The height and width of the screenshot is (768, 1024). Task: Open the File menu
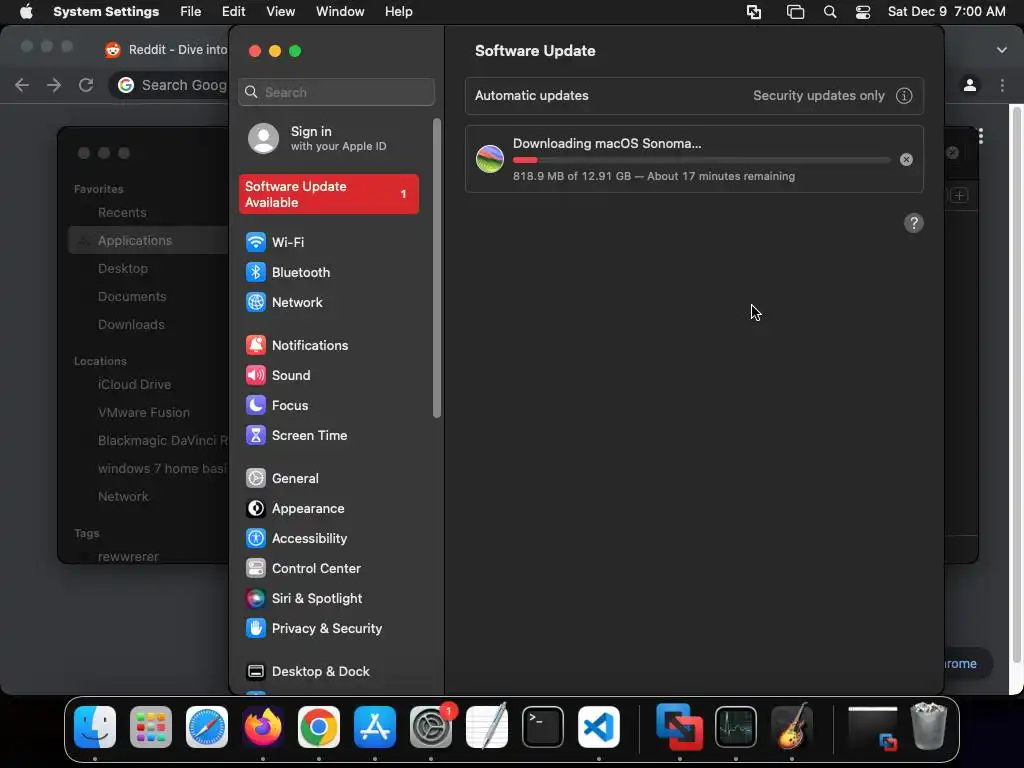coord(191,12)
